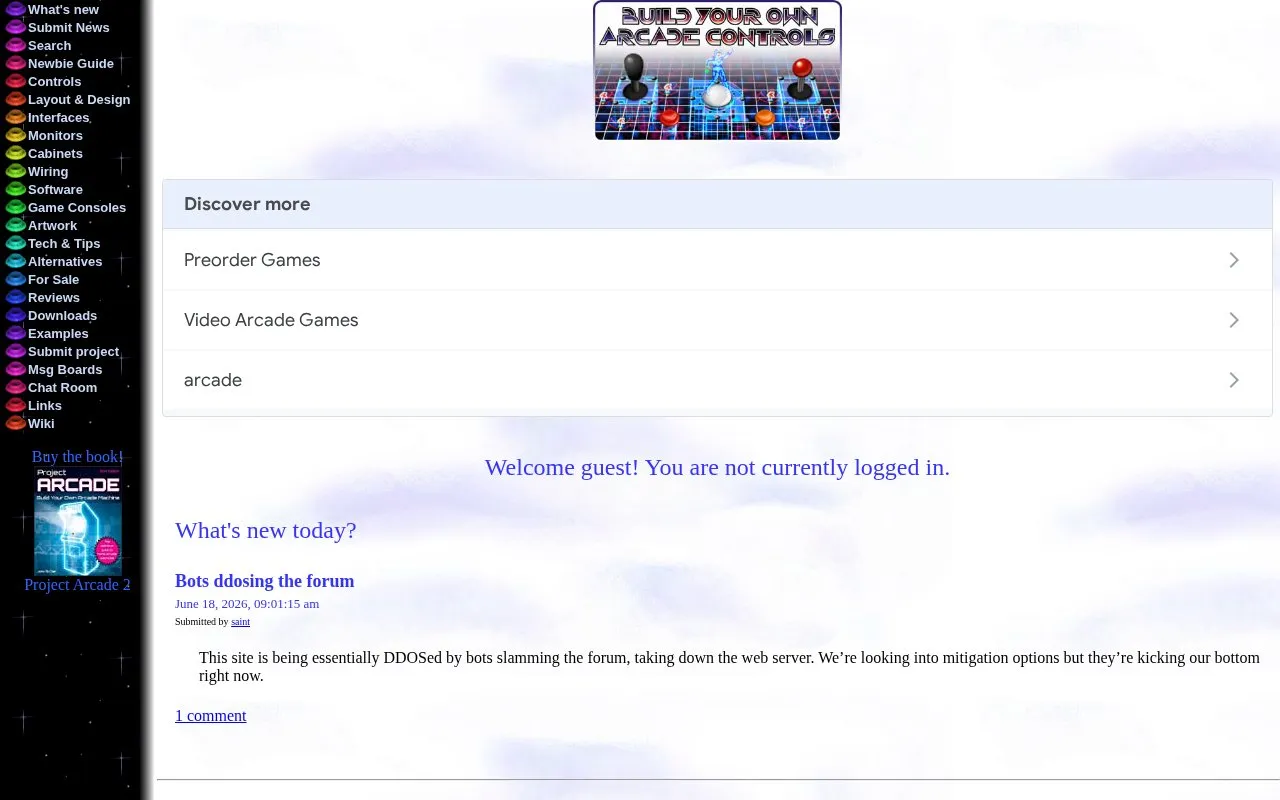The width and height of the screenshot is (1280, 800).
Task: Select Submit project in the sidebar
Action: tap(73, 351)
